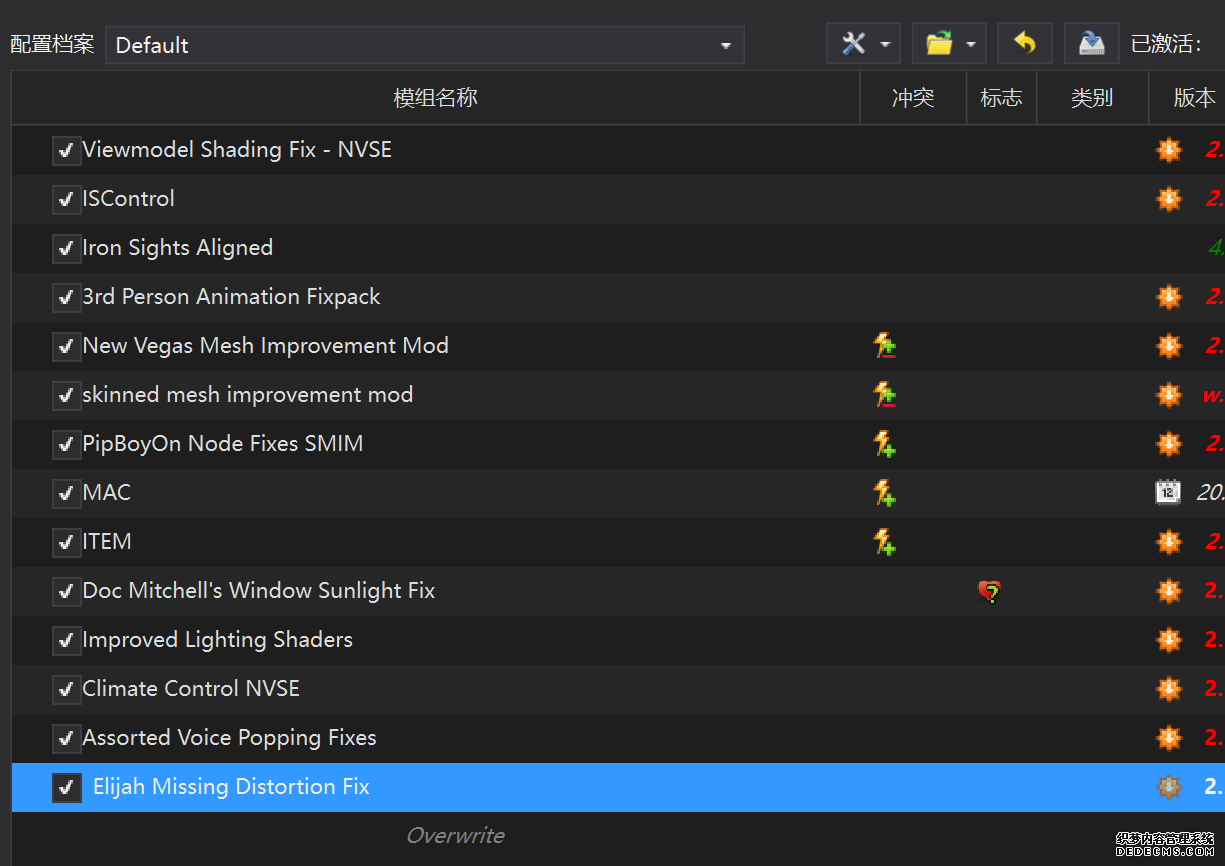Click the open folder icon in toolbar
This screenshot has height=866, width=1225.
pos(938,44)
